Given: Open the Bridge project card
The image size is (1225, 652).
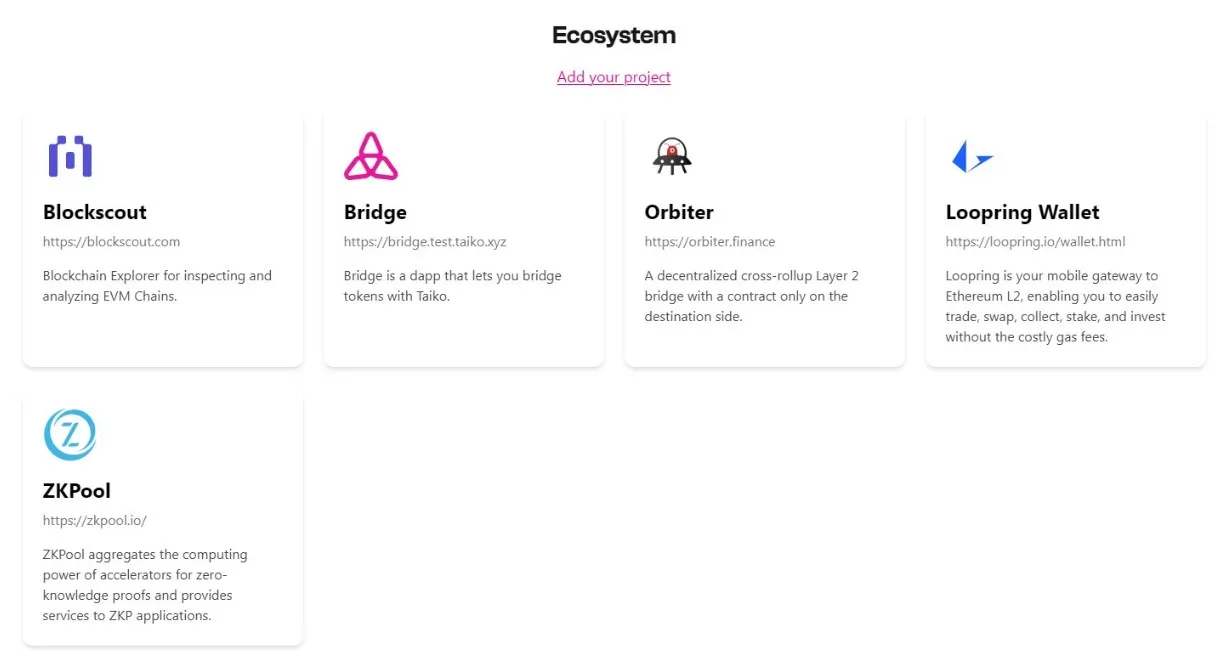Looking at the screenshot, I should [x=463, y=238].
